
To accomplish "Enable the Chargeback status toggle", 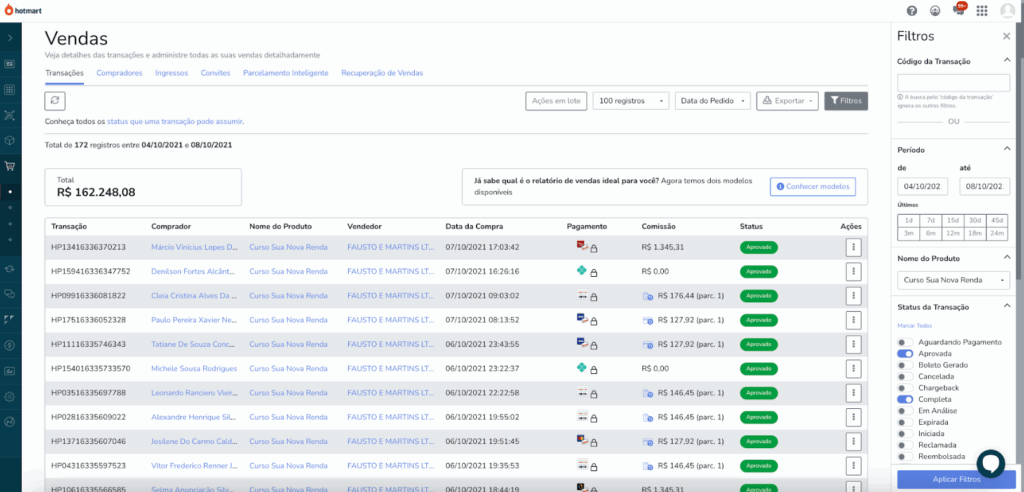I will click(905, 388).
